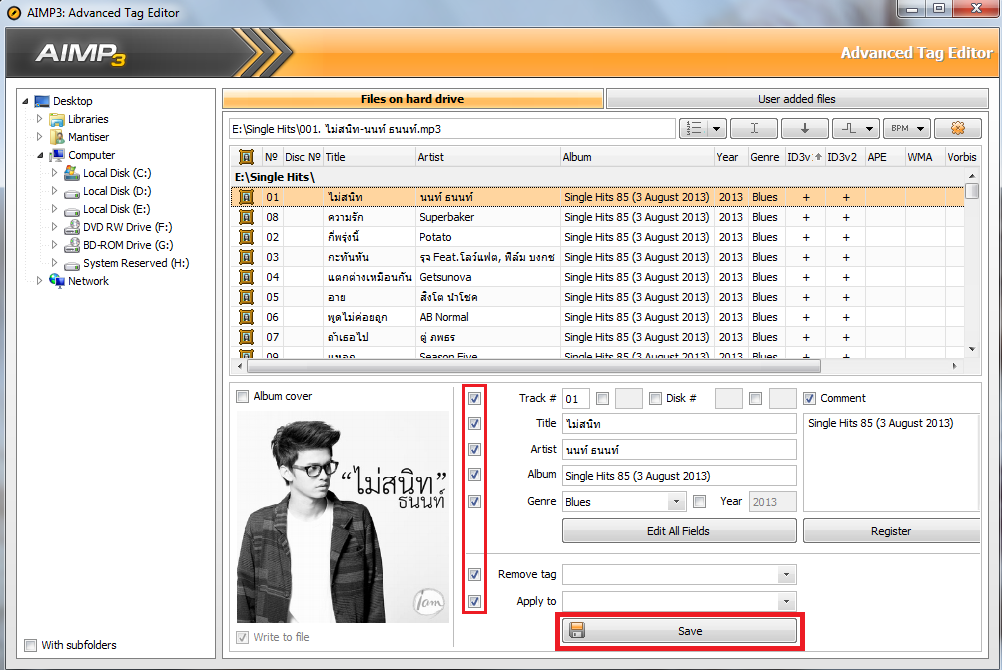The image size is (1002, 670).
Task: Click the Computer icon in tree
Action: click(x=58, y=155)
